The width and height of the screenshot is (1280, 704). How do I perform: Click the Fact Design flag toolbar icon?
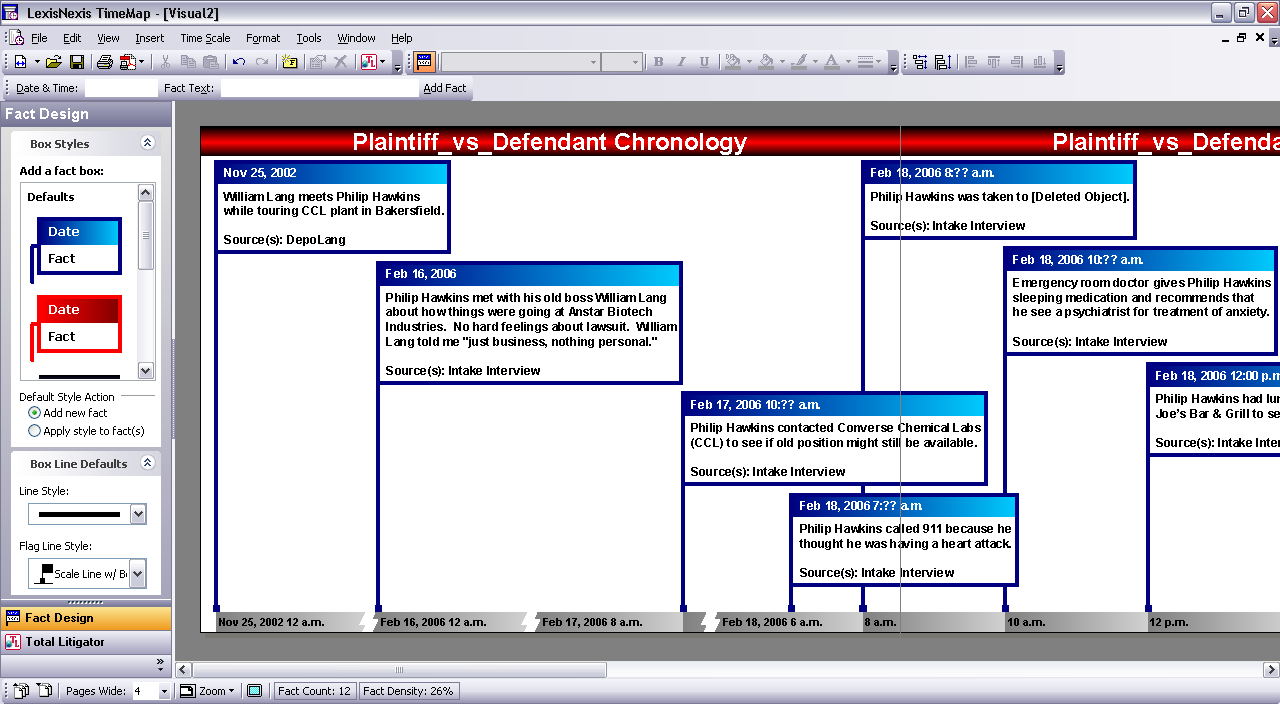coord(424,62)
